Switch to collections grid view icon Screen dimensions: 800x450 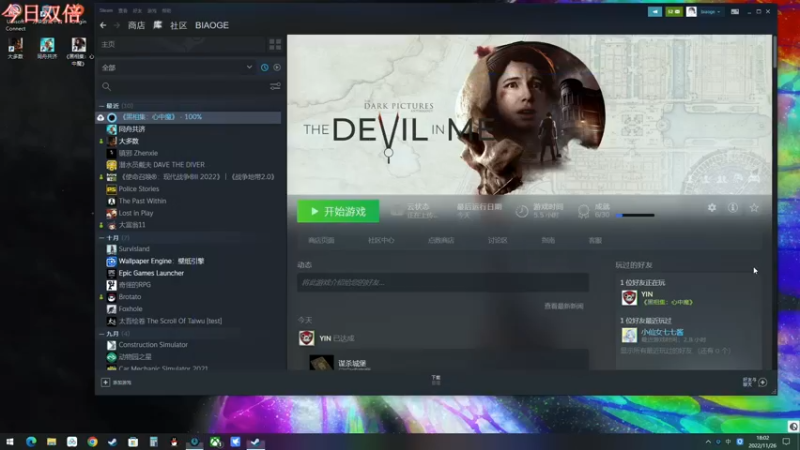point(275,44)
